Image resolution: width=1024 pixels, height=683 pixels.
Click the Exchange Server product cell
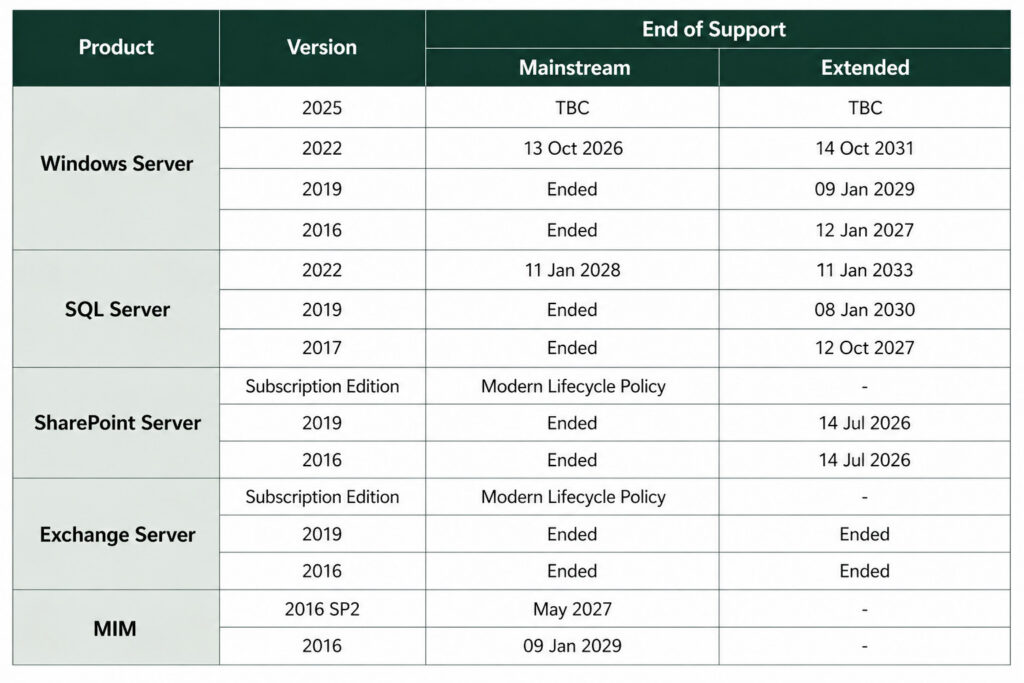[116, 535]
